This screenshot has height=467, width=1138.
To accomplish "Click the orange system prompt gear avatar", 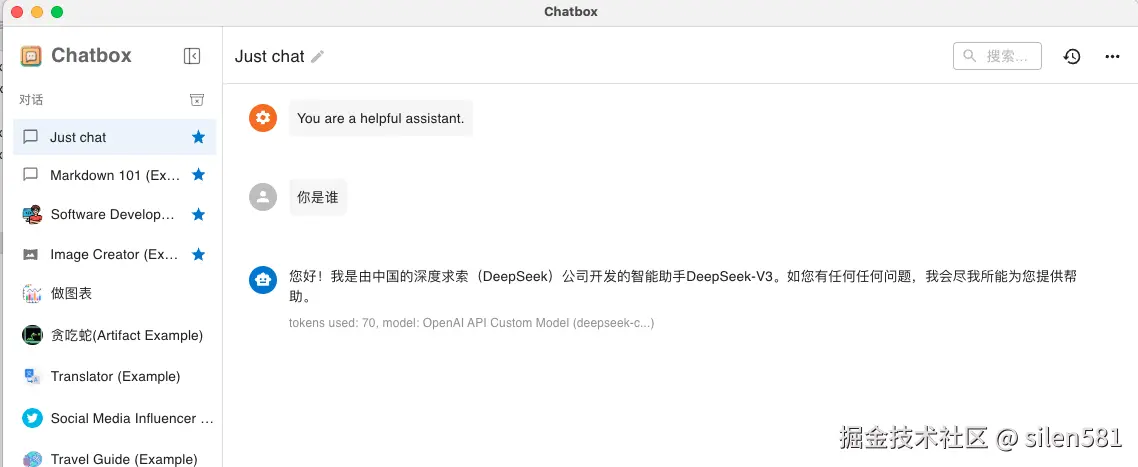I will click(263, 118).
